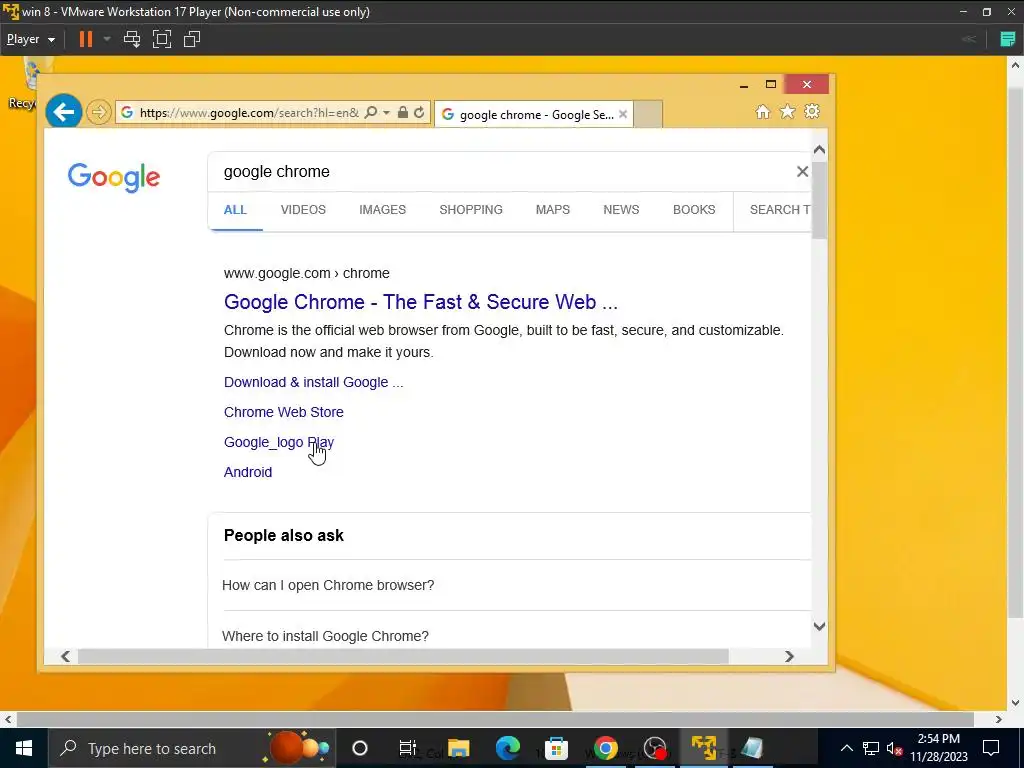1024x768 pixels.
Task: Open Microsoft Store from the taskbar
Action: (x=556, y=748)
